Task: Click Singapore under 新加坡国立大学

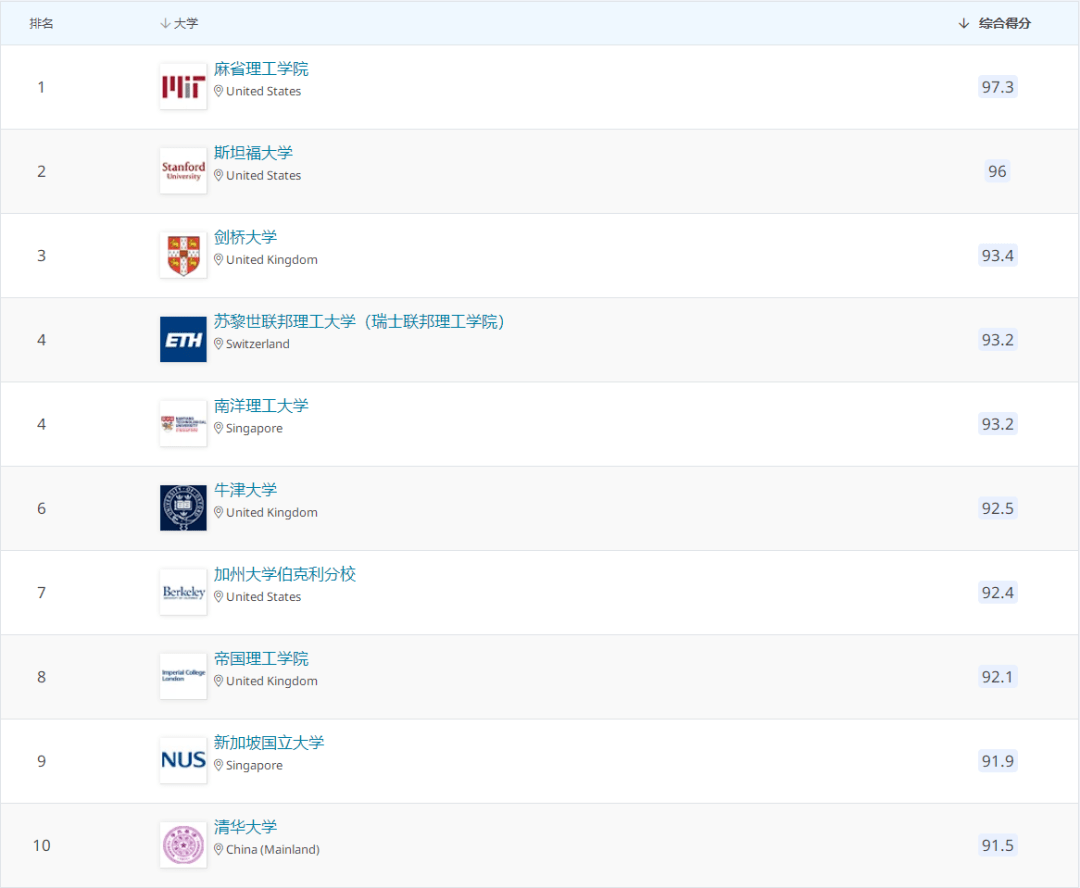Action: [x=254, y=765]
